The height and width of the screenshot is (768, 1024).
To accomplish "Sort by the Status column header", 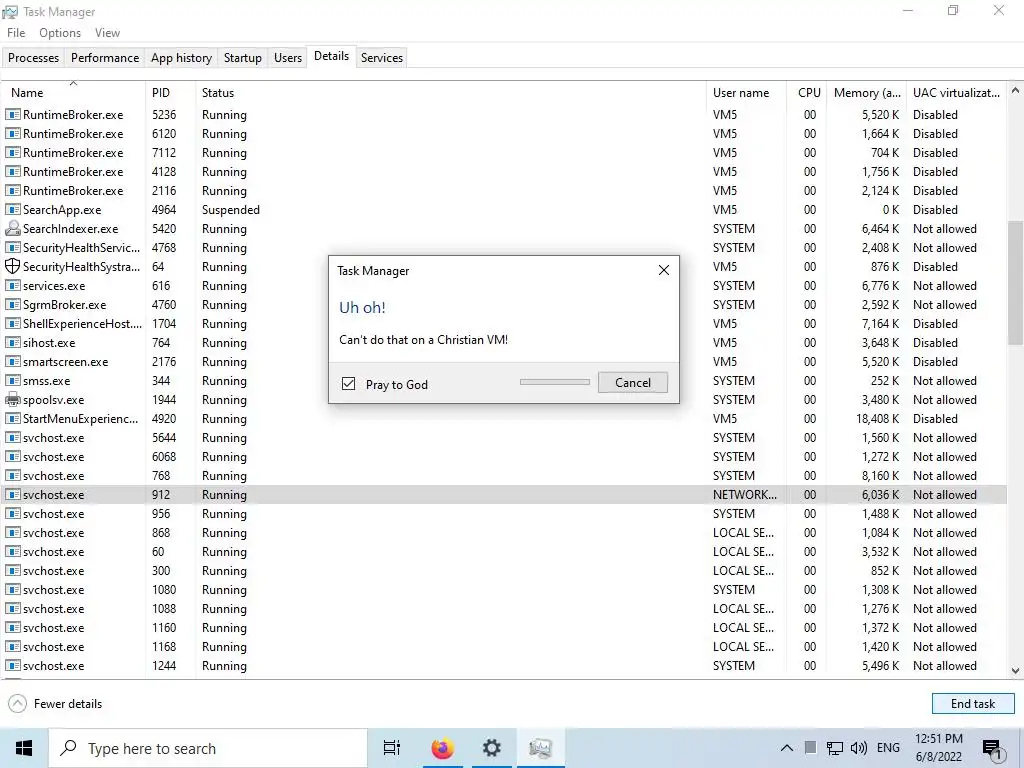I will 451,93.
